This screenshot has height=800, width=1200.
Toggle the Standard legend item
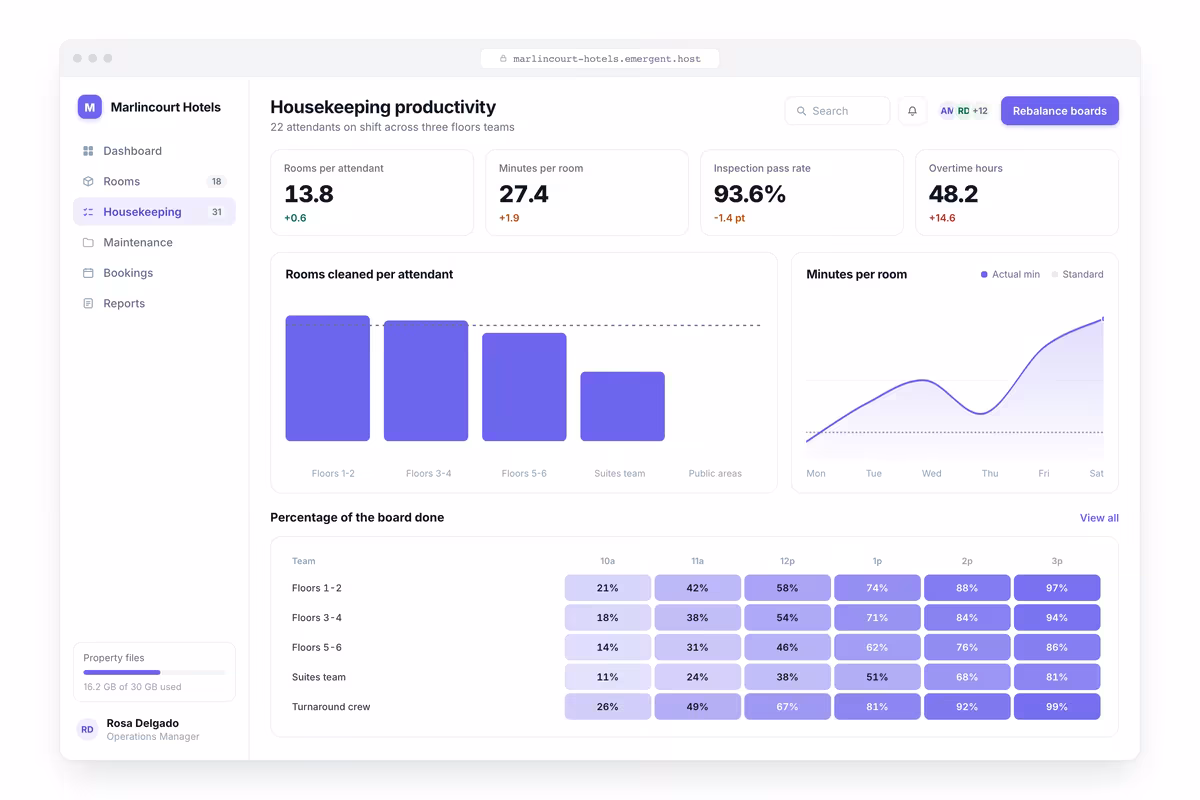tap(1077, 274)
